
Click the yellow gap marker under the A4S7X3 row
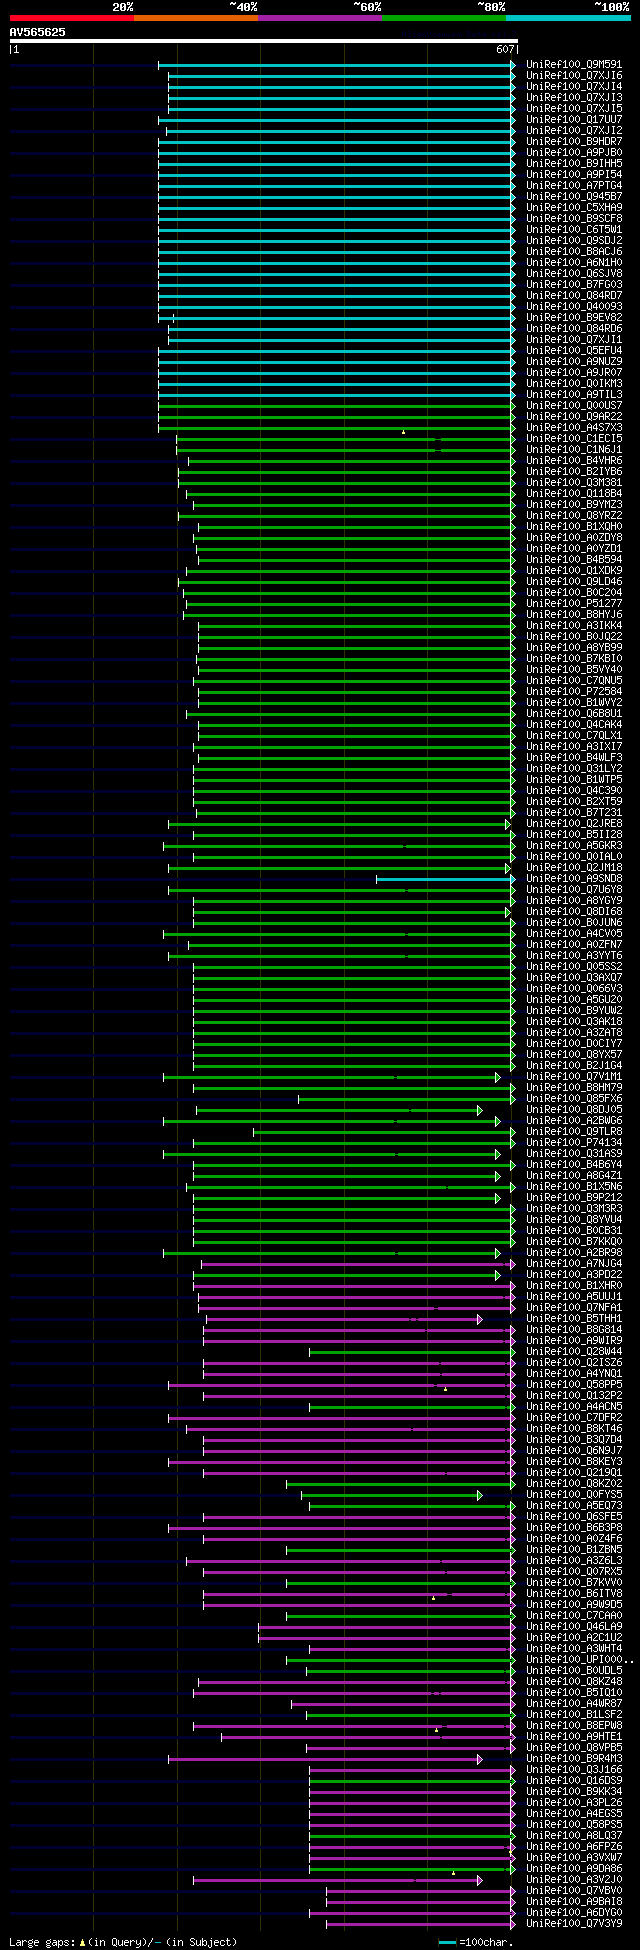[403, 432]
